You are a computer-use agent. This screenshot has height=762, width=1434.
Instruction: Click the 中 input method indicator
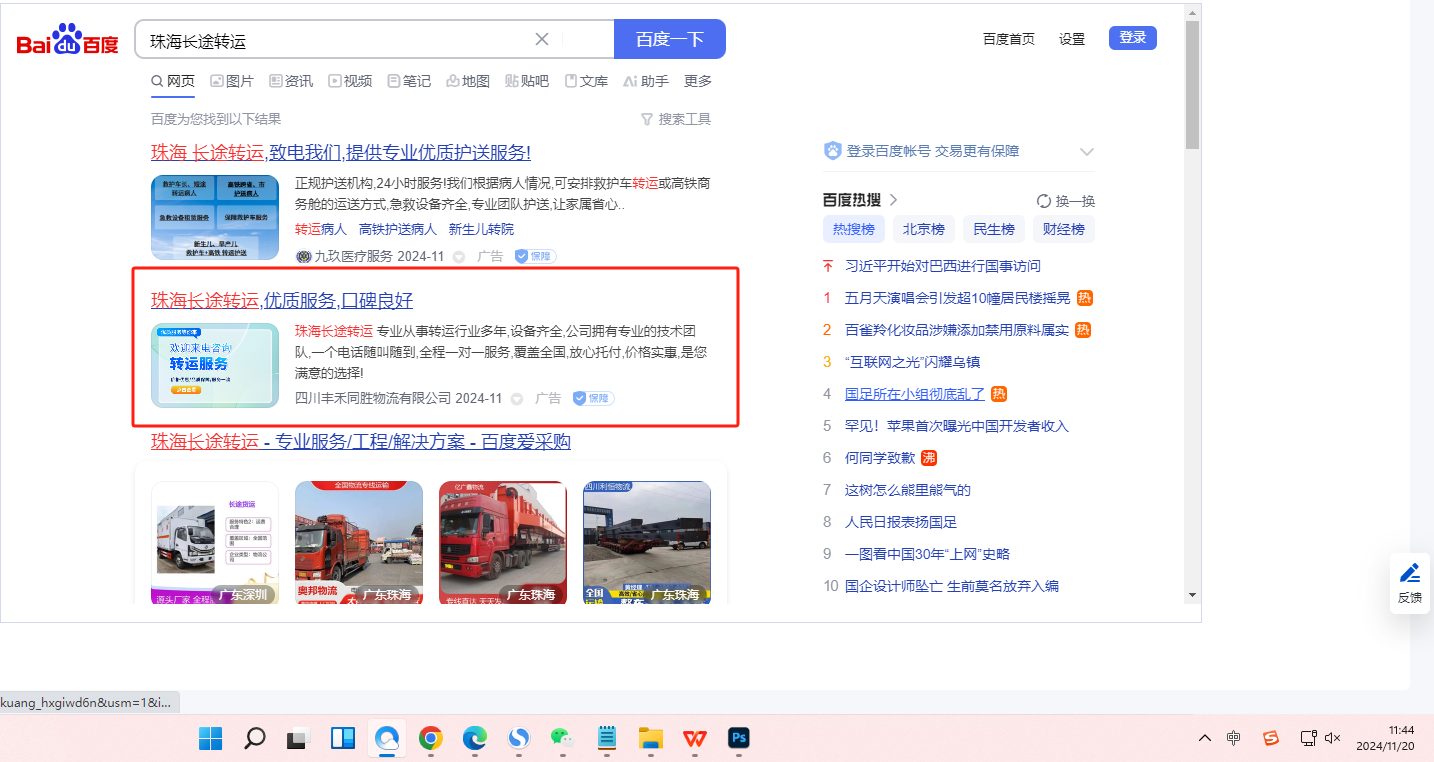tap(1234, 738)
